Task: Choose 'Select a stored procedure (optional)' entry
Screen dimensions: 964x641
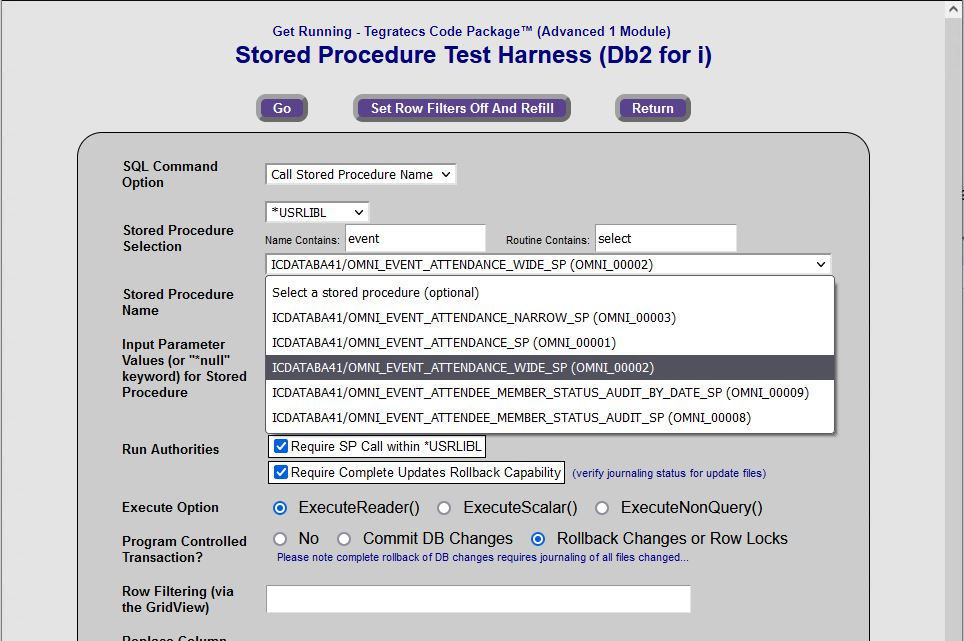Action: coord(375,293)
